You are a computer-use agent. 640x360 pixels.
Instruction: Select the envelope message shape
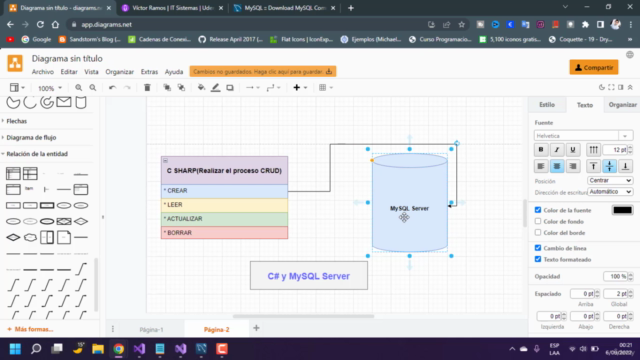click(64, 102)
